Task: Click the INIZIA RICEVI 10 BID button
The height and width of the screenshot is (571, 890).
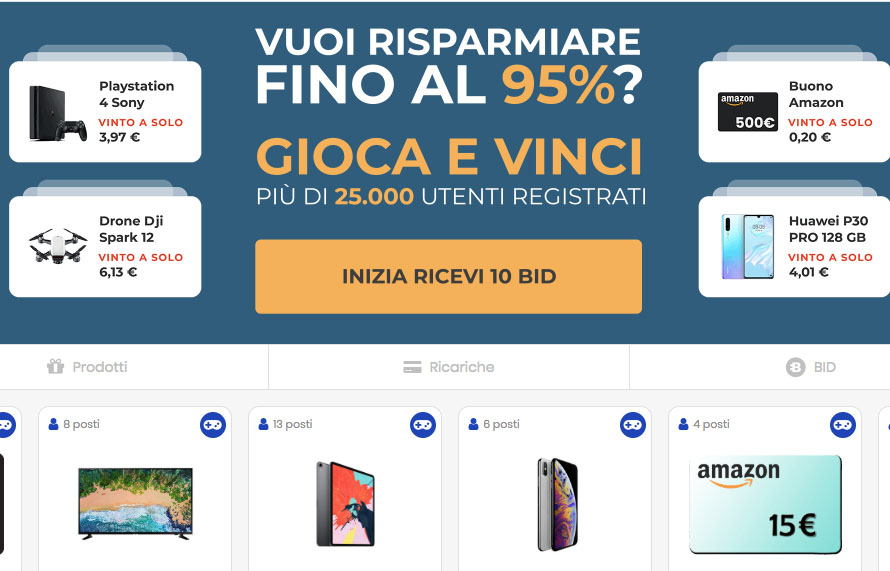Action: point(448,276)
